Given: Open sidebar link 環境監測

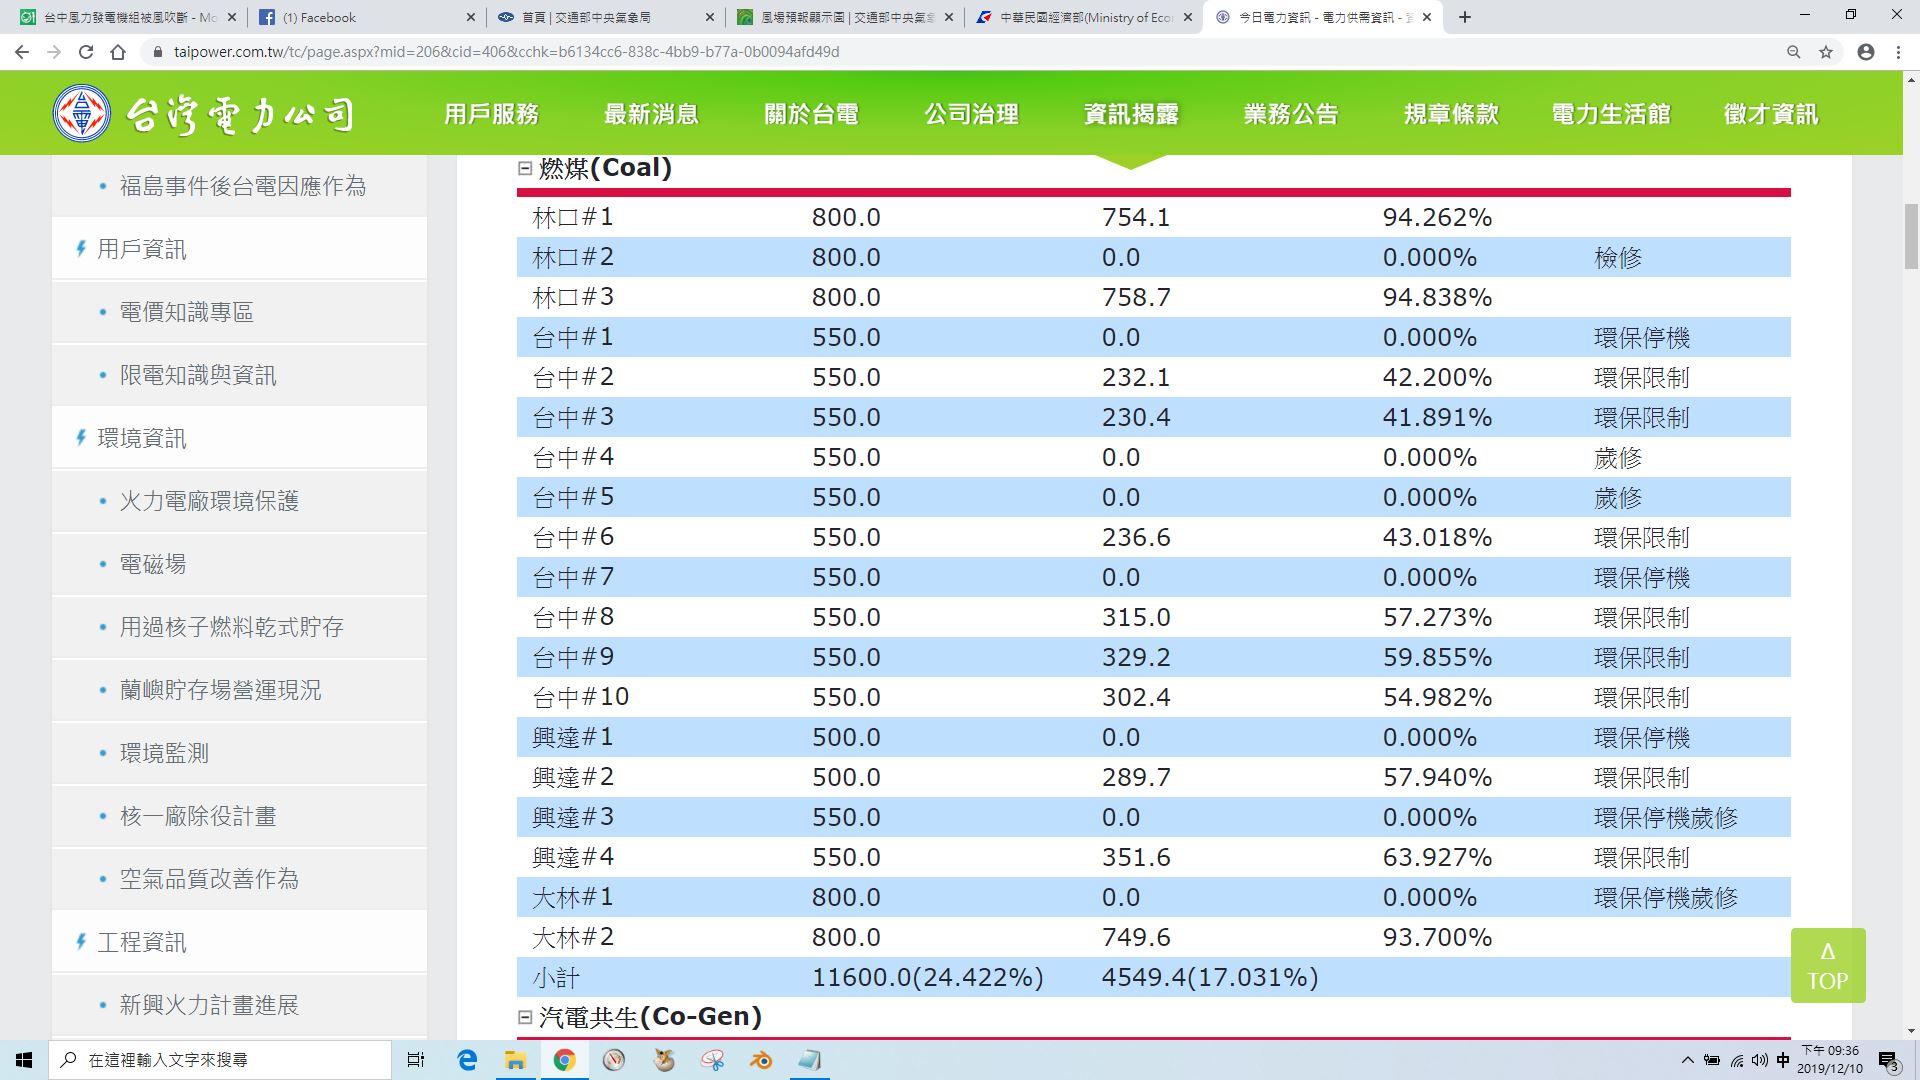Looking at the screenshot, I should click(x=164, y=753).
